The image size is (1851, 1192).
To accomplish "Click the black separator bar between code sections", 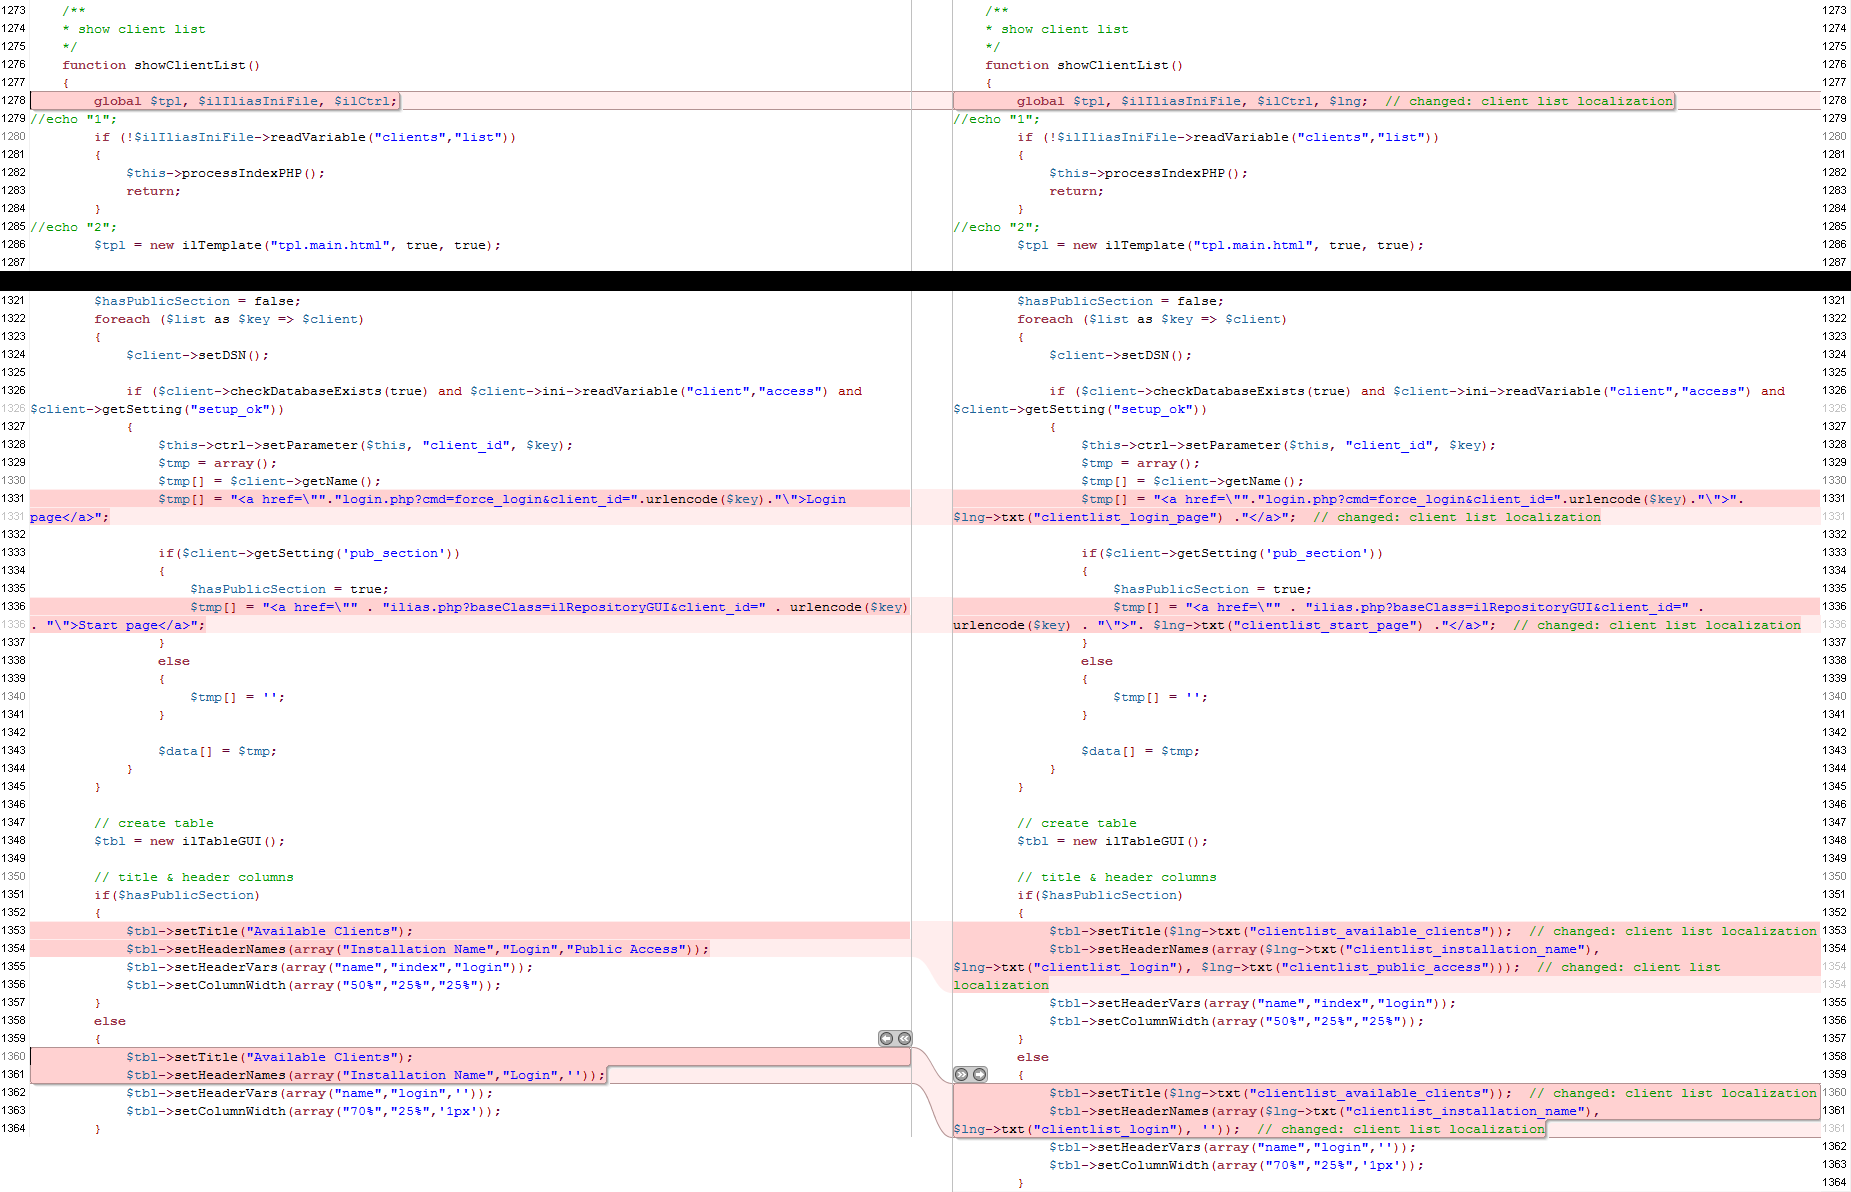I will 925,281.
